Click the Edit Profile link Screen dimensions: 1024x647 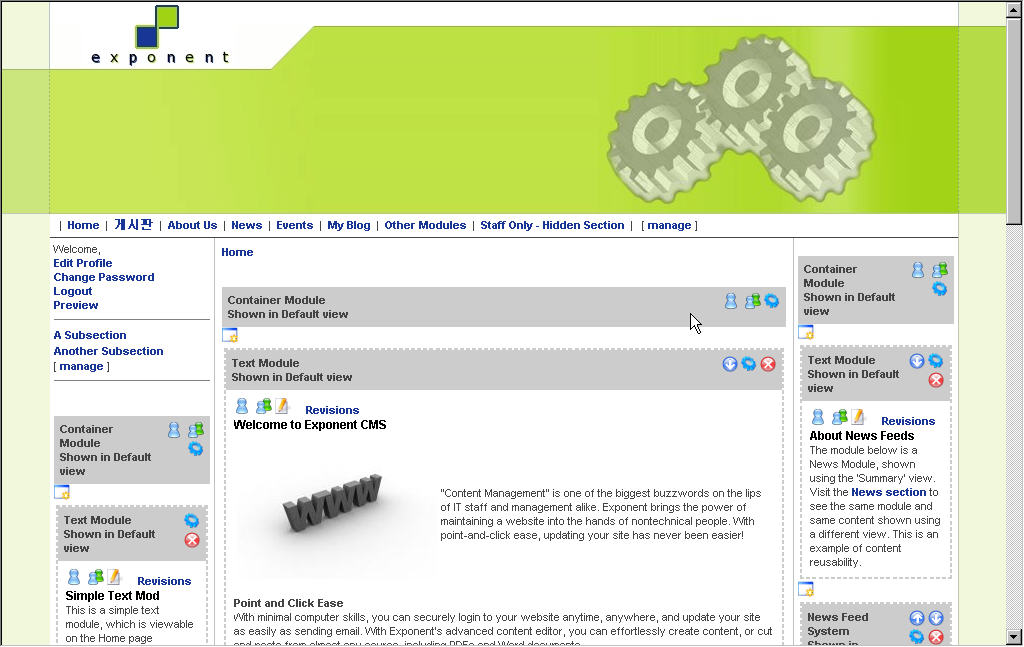(x=83, y=263)
